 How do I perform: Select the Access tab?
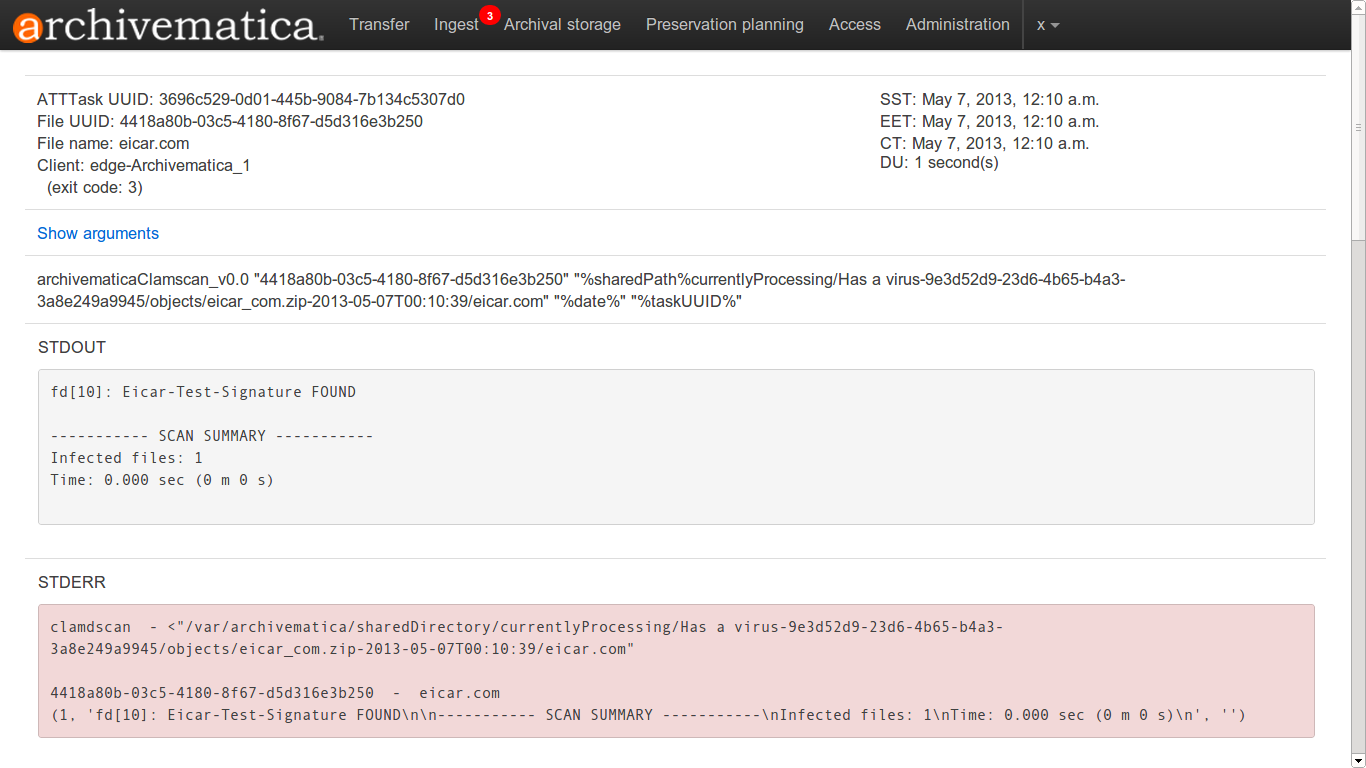(x=854, y=25)
